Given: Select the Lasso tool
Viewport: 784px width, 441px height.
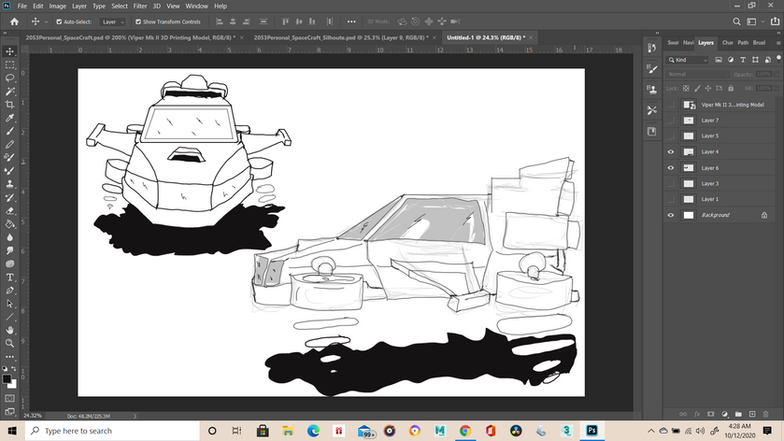Looking at the screenshot, I should tap(9, 77).
